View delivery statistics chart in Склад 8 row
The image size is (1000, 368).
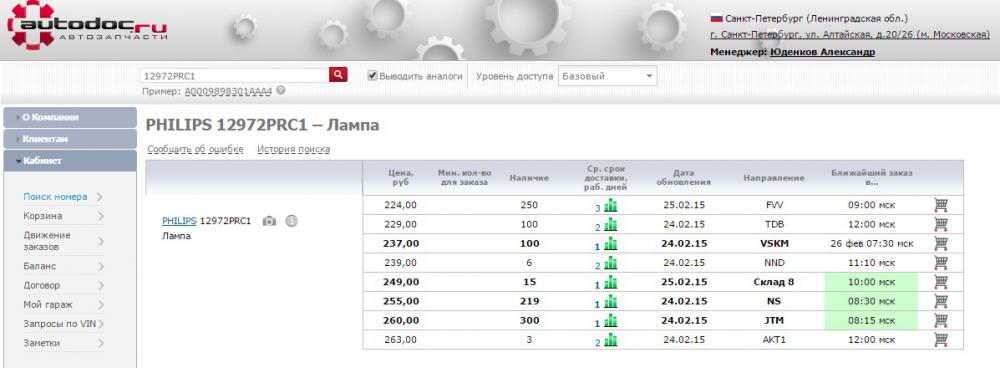611,282
